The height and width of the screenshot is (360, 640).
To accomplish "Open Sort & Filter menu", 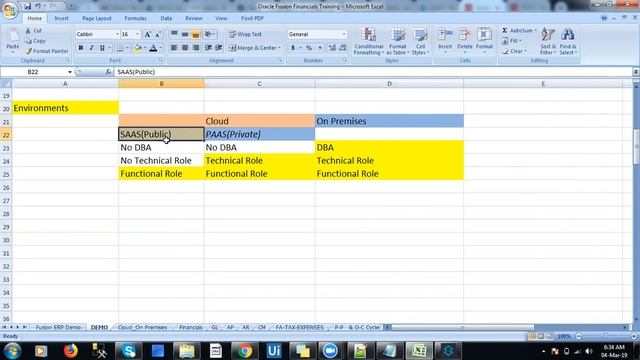I will pyautogui.click(x=548, y=41).
